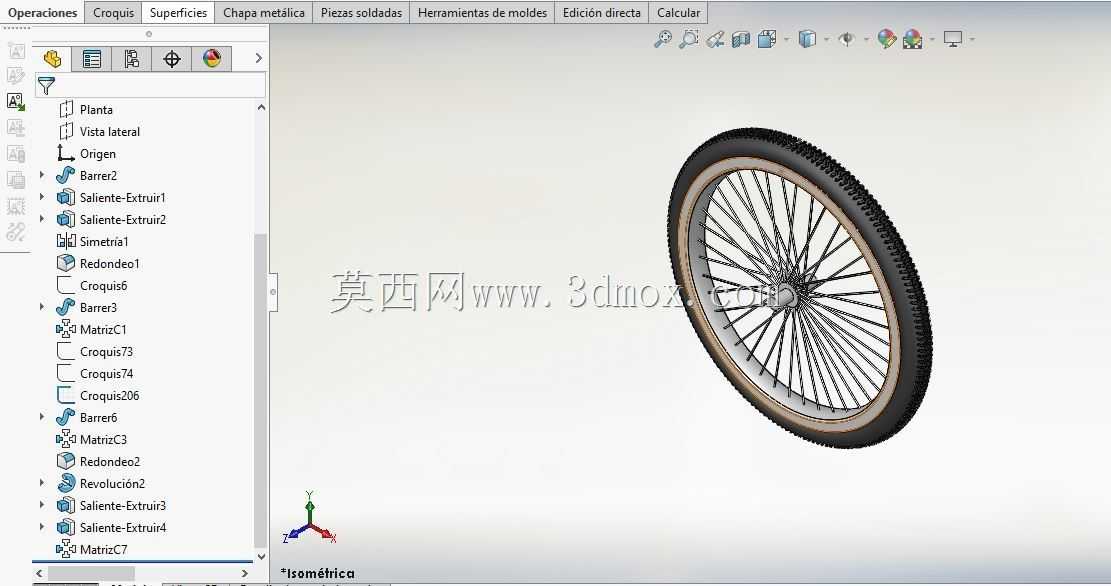Click the funnel filter icon
The image size is (1111, 586).
click(46, 86)
